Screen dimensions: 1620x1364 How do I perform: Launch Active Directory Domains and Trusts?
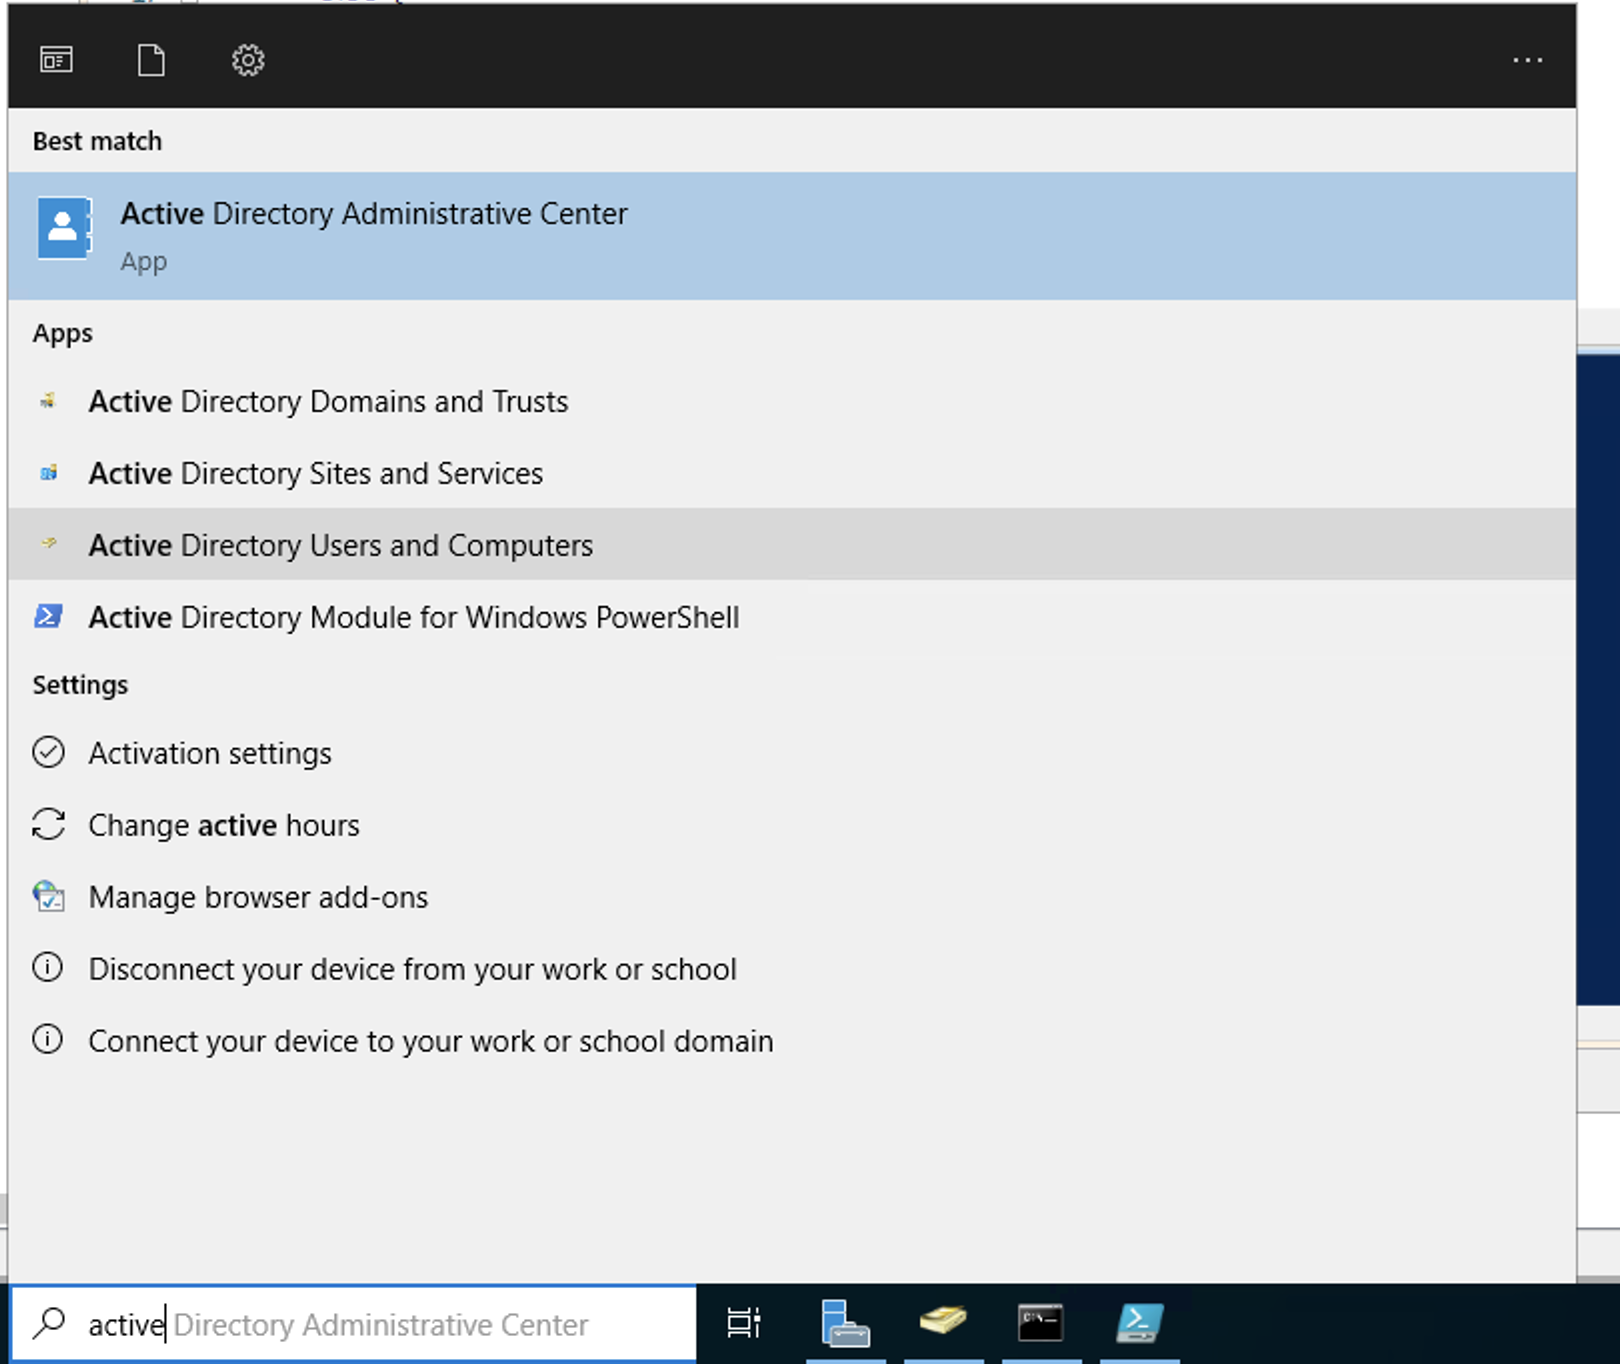[792, 401]
